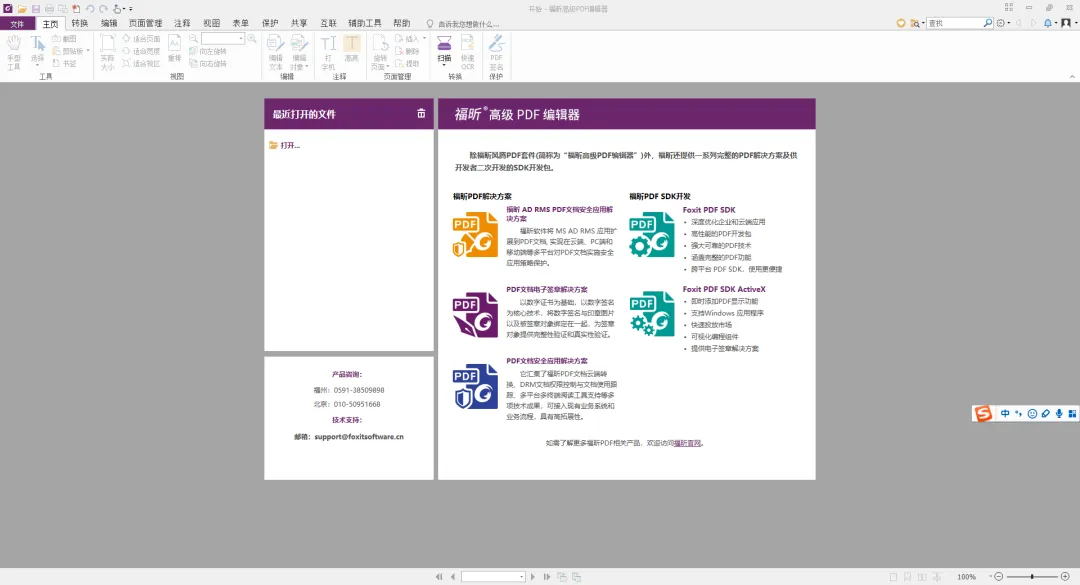Click the ribbon zoom-in magnifier
Viewport: 1080px width, 585px height.
(252, 39)
